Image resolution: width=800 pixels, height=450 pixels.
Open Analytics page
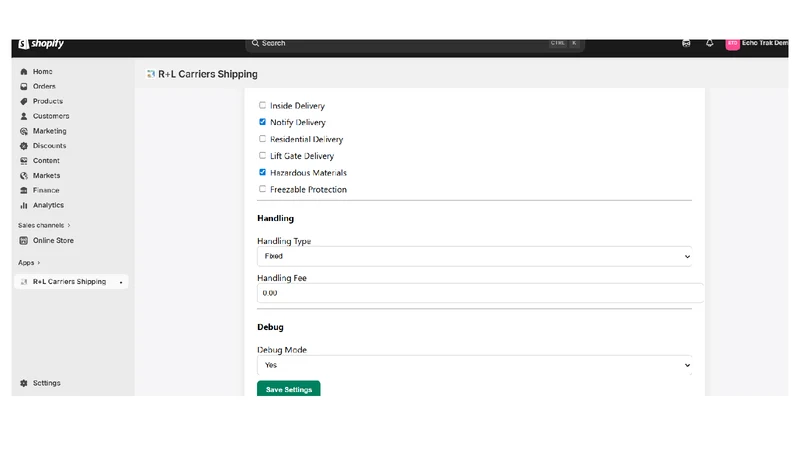[48, 205]
